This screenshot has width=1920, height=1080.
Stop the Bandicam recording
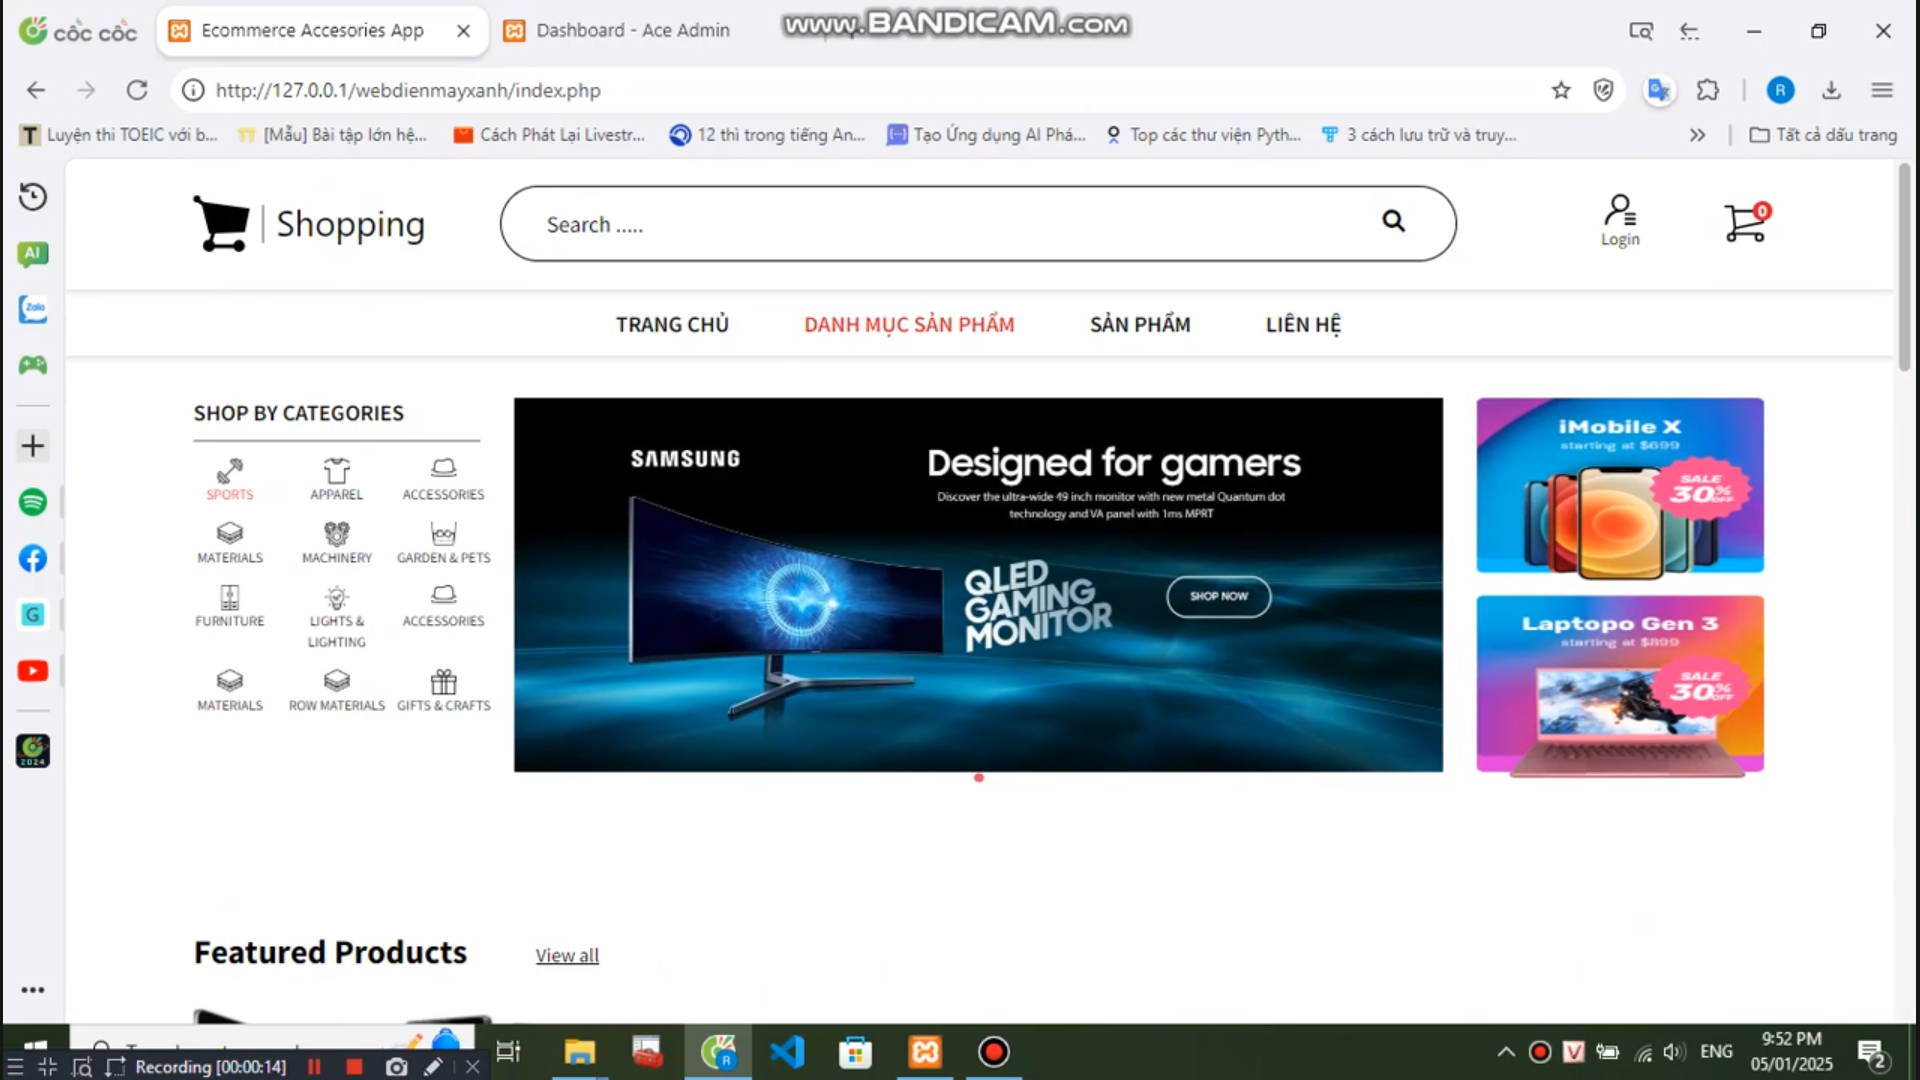pos(354,1067)
